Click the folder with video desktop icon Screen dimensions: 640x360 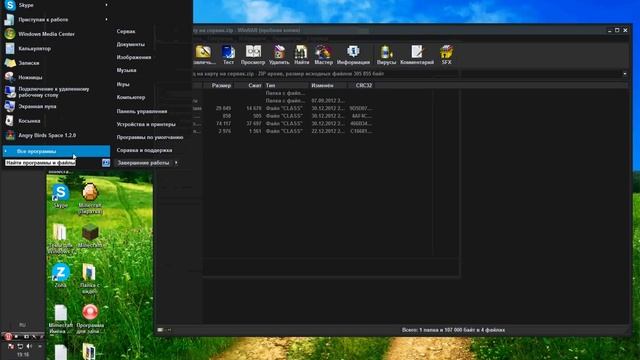[x=89, y=278]
